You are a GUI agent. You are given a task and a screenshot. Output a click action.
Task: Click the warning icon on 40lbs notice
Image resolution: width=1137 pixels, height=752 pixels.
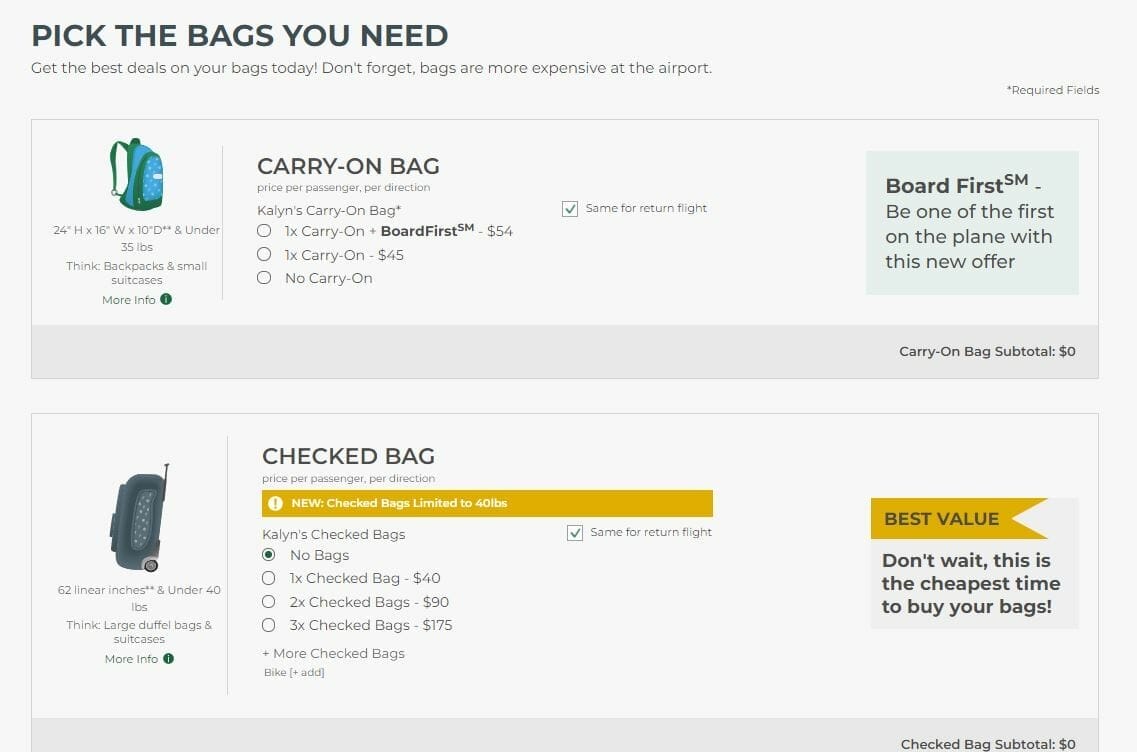click(276, 503)
